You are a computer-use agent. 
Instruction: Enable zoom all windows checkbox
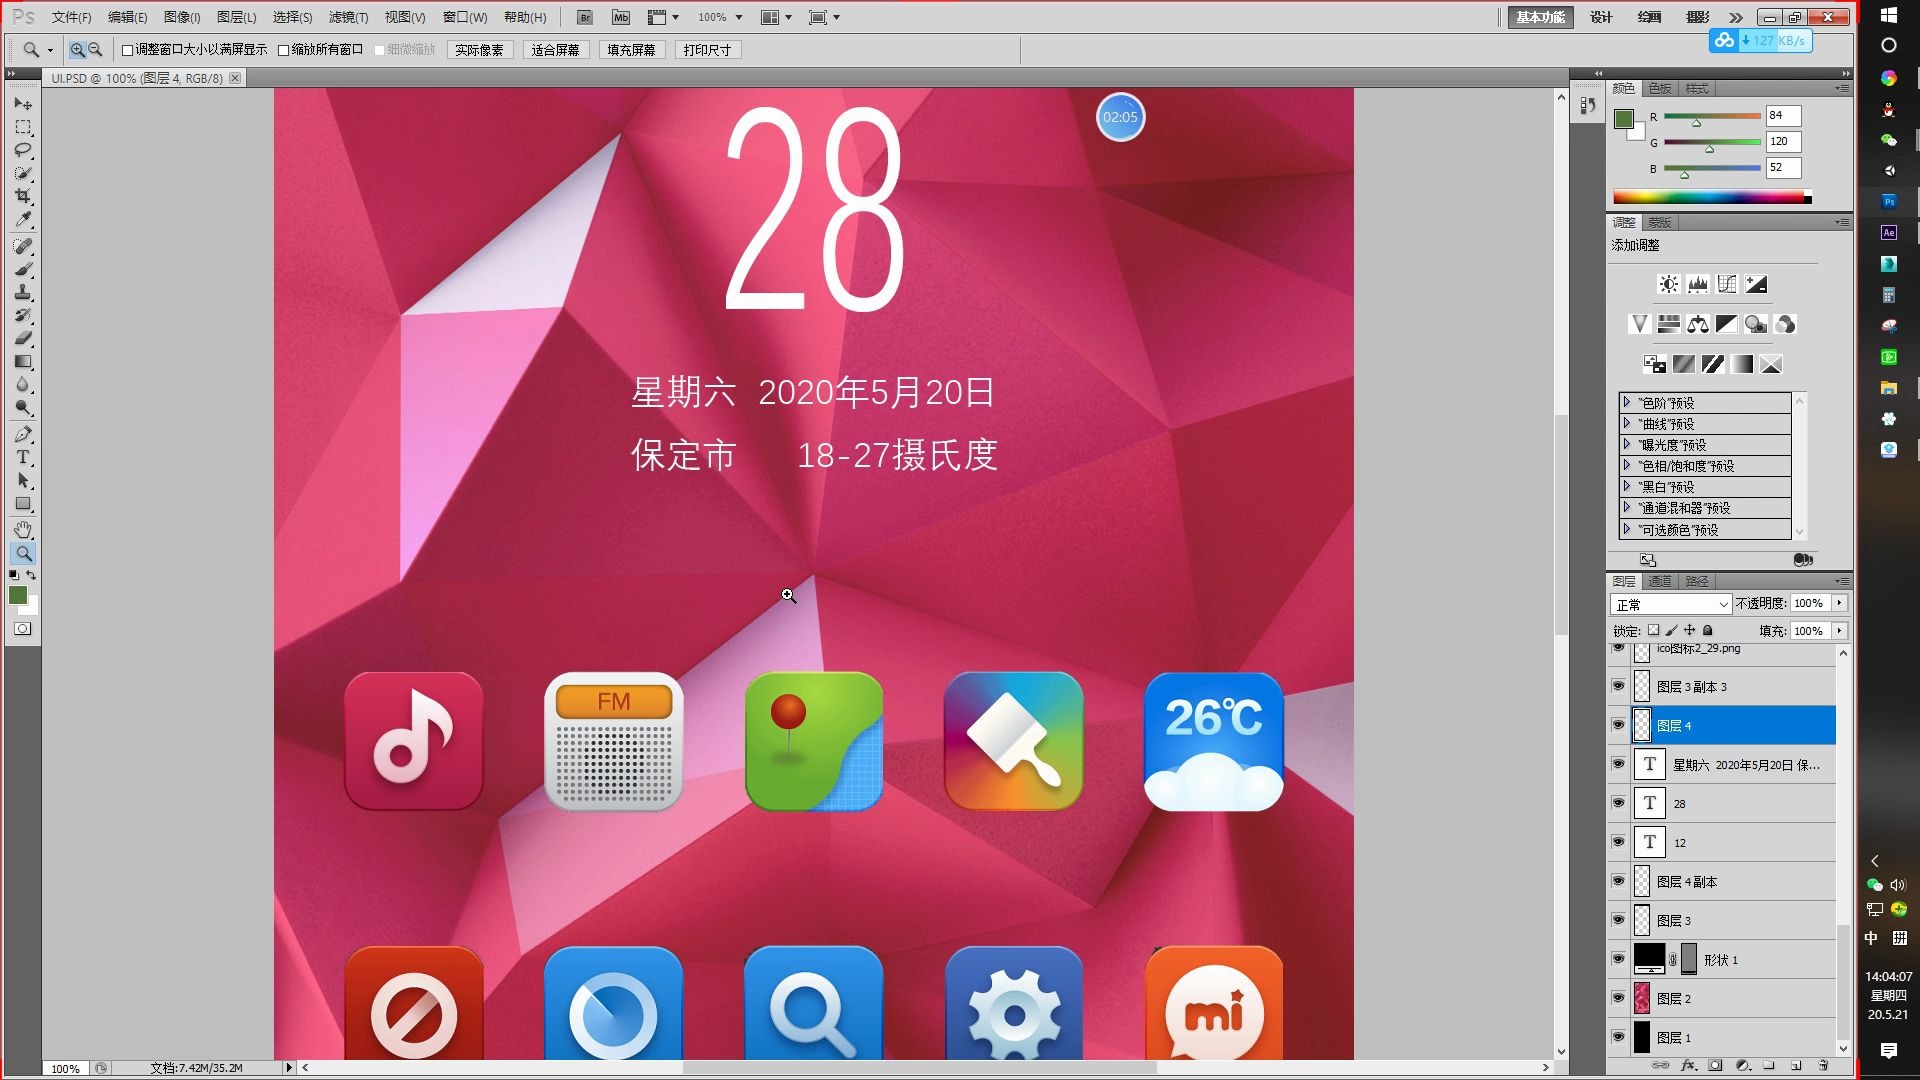pos(284,50)
